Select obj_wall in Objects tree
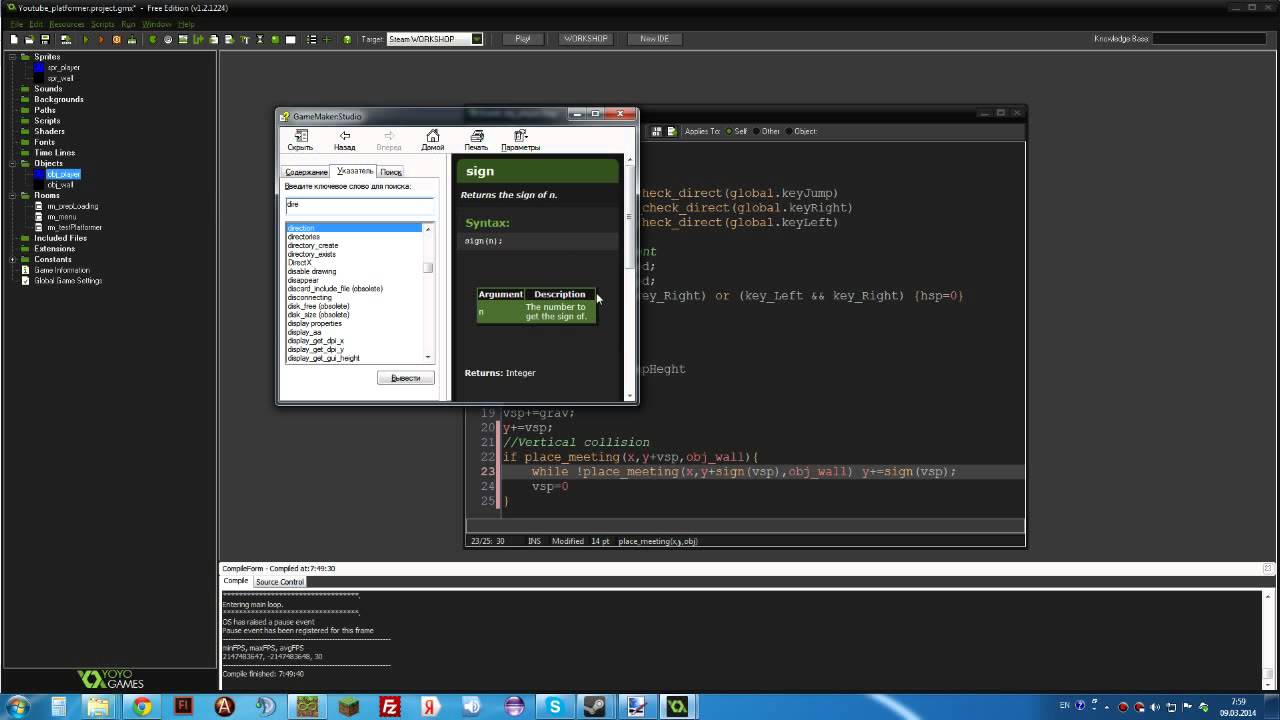Screen dimensions: 1280x720 [60, 185]
